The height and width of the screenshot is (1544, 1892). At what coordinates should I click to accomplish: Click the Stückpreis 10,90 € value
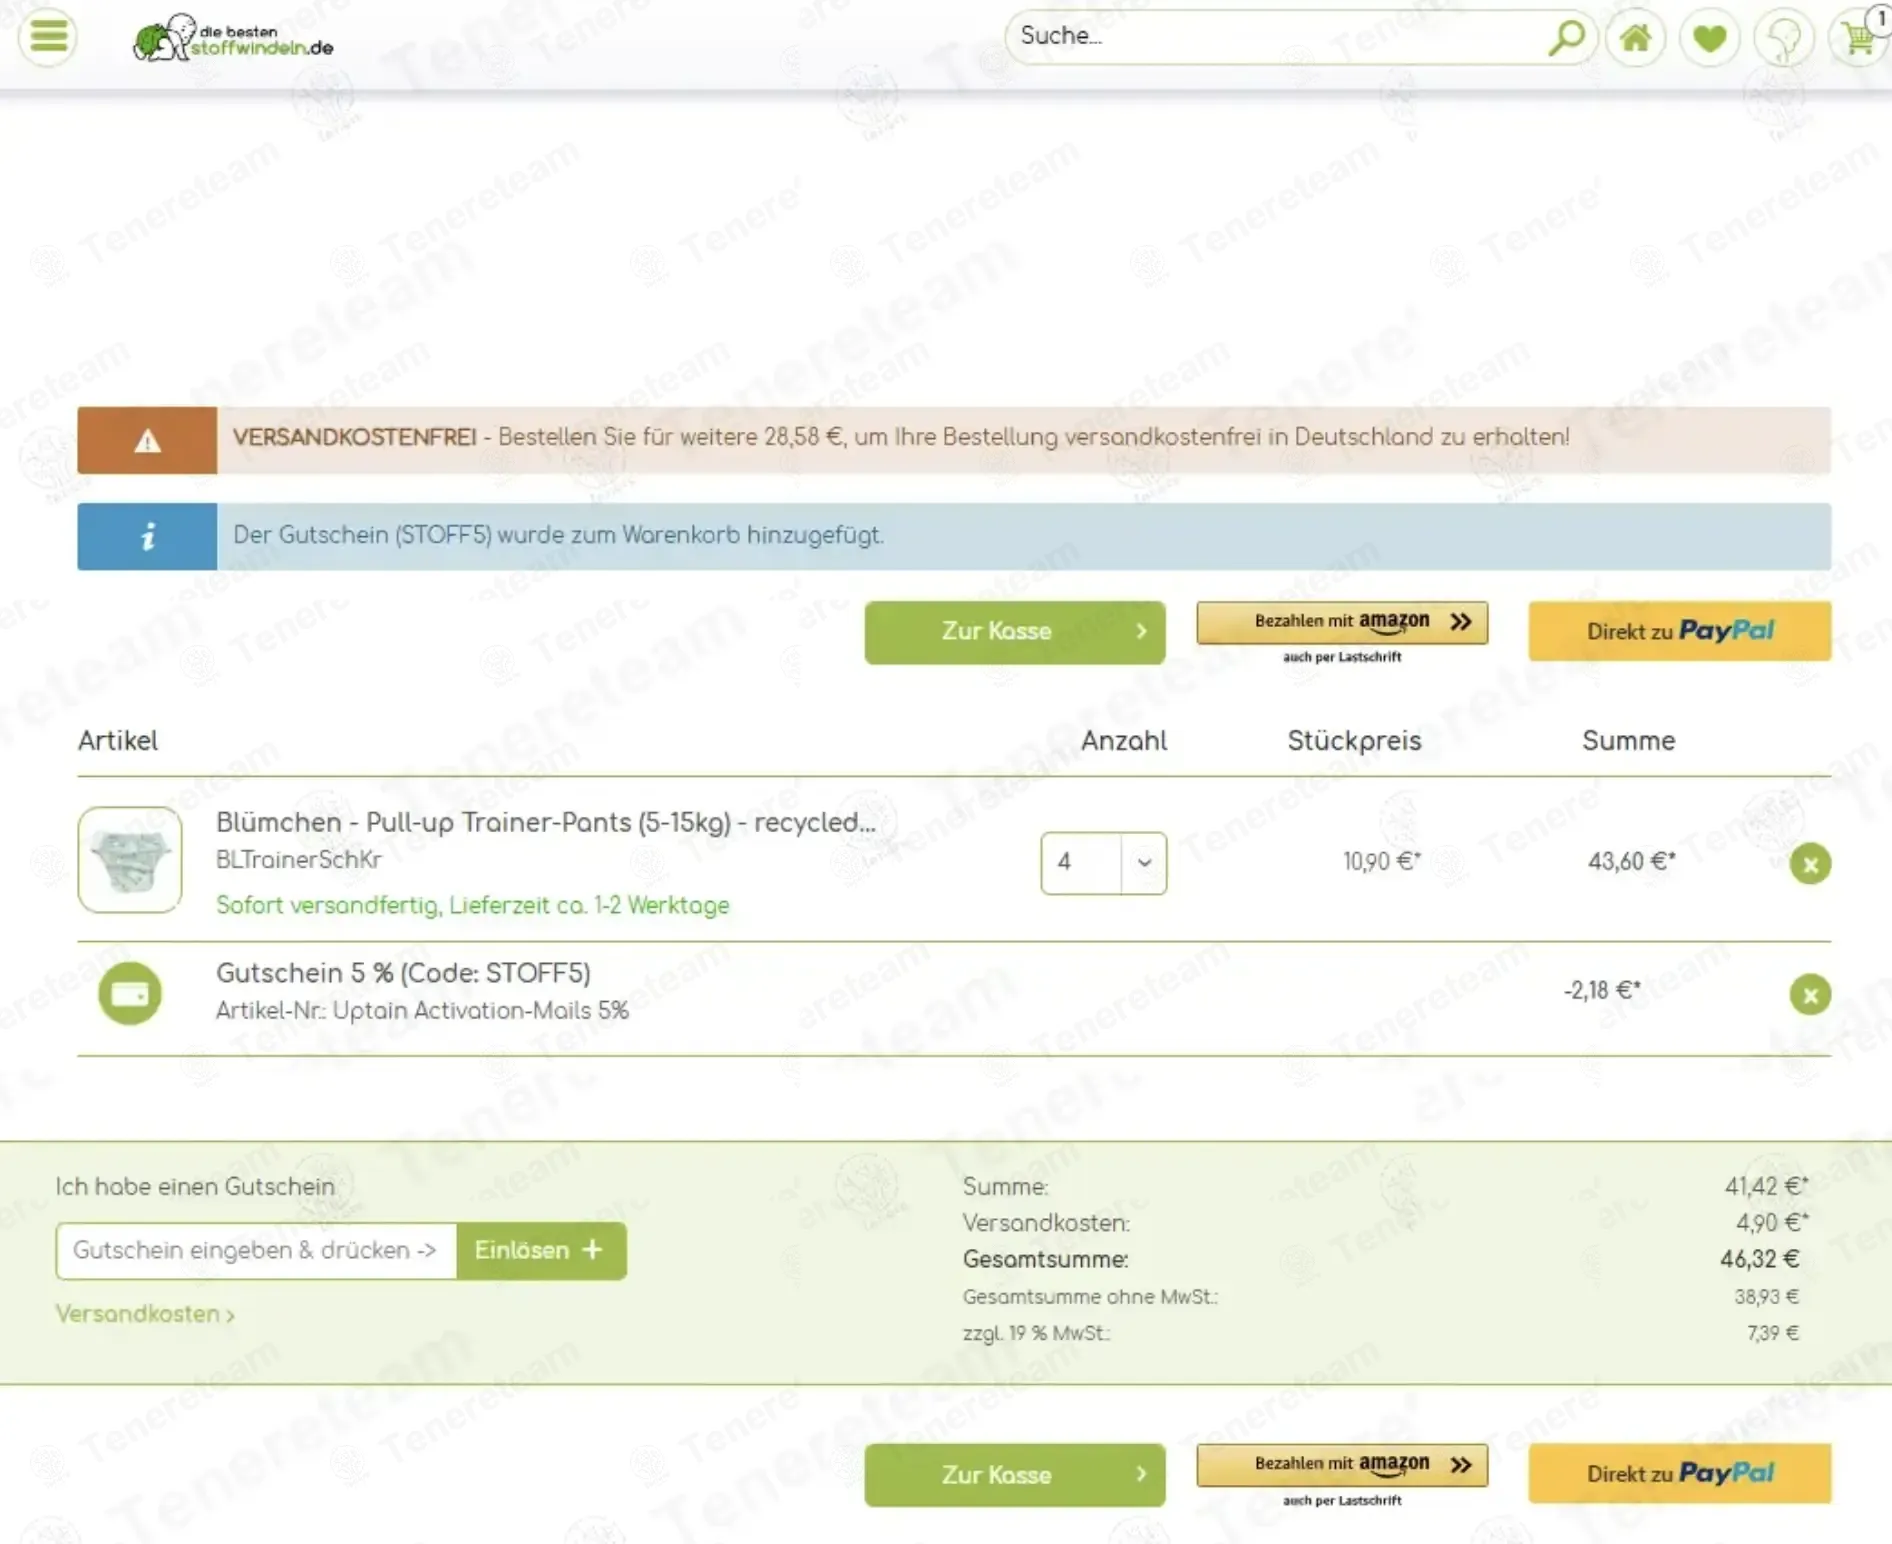click(x=1382, y=861)
